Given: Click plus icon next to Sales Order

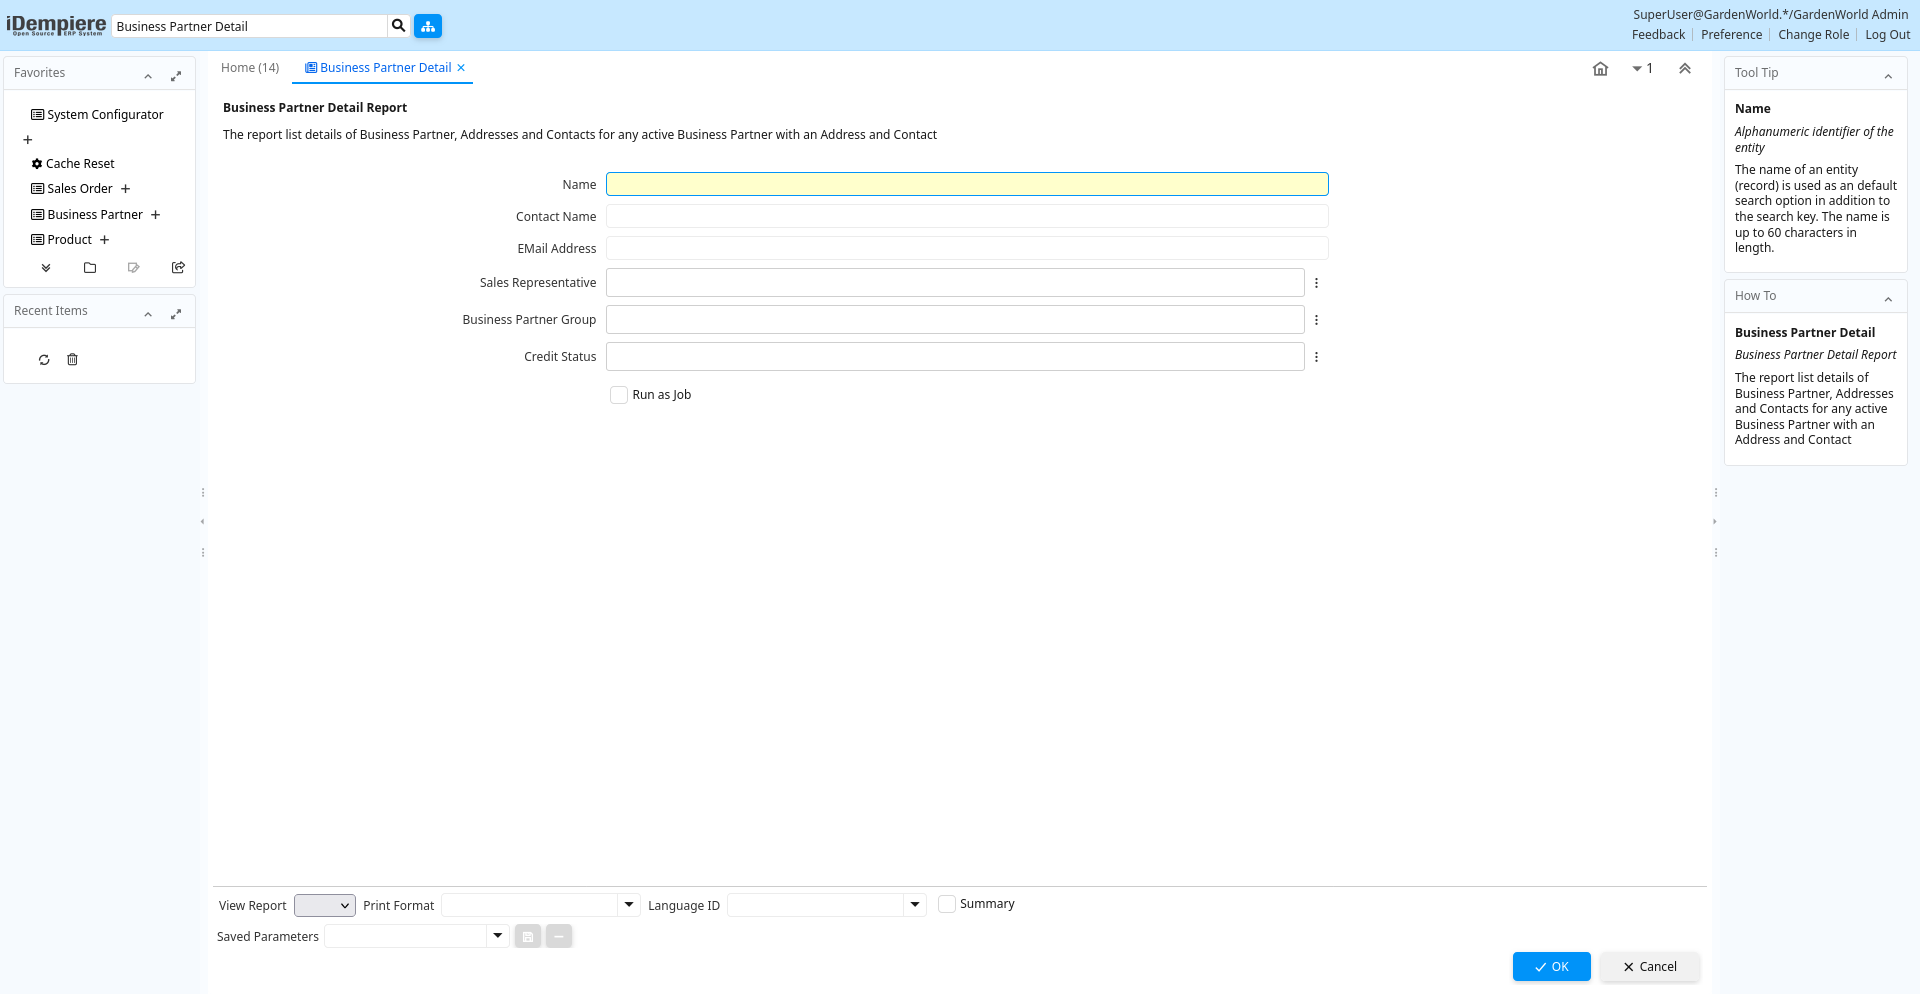Looking at the screenshot, I should 126,189.
